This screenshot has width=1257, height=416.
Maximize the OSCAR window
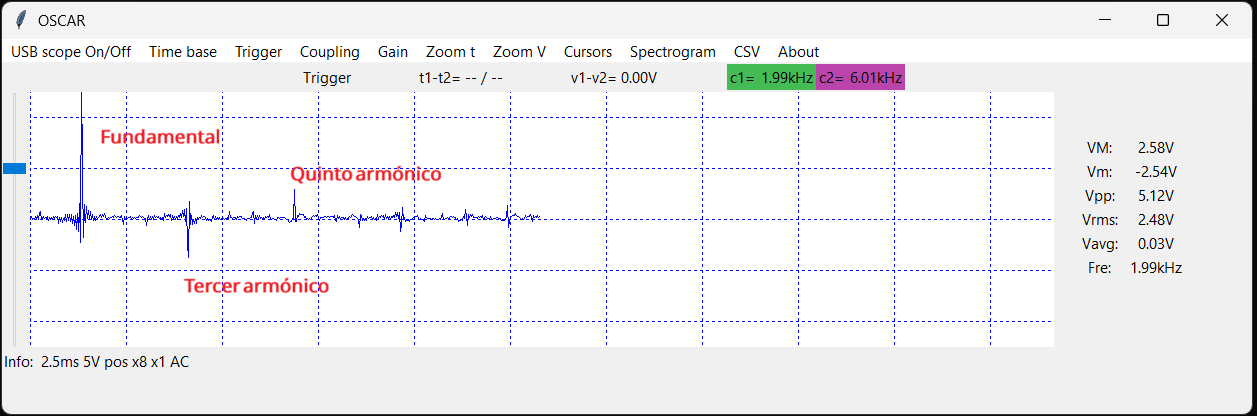1163,20
